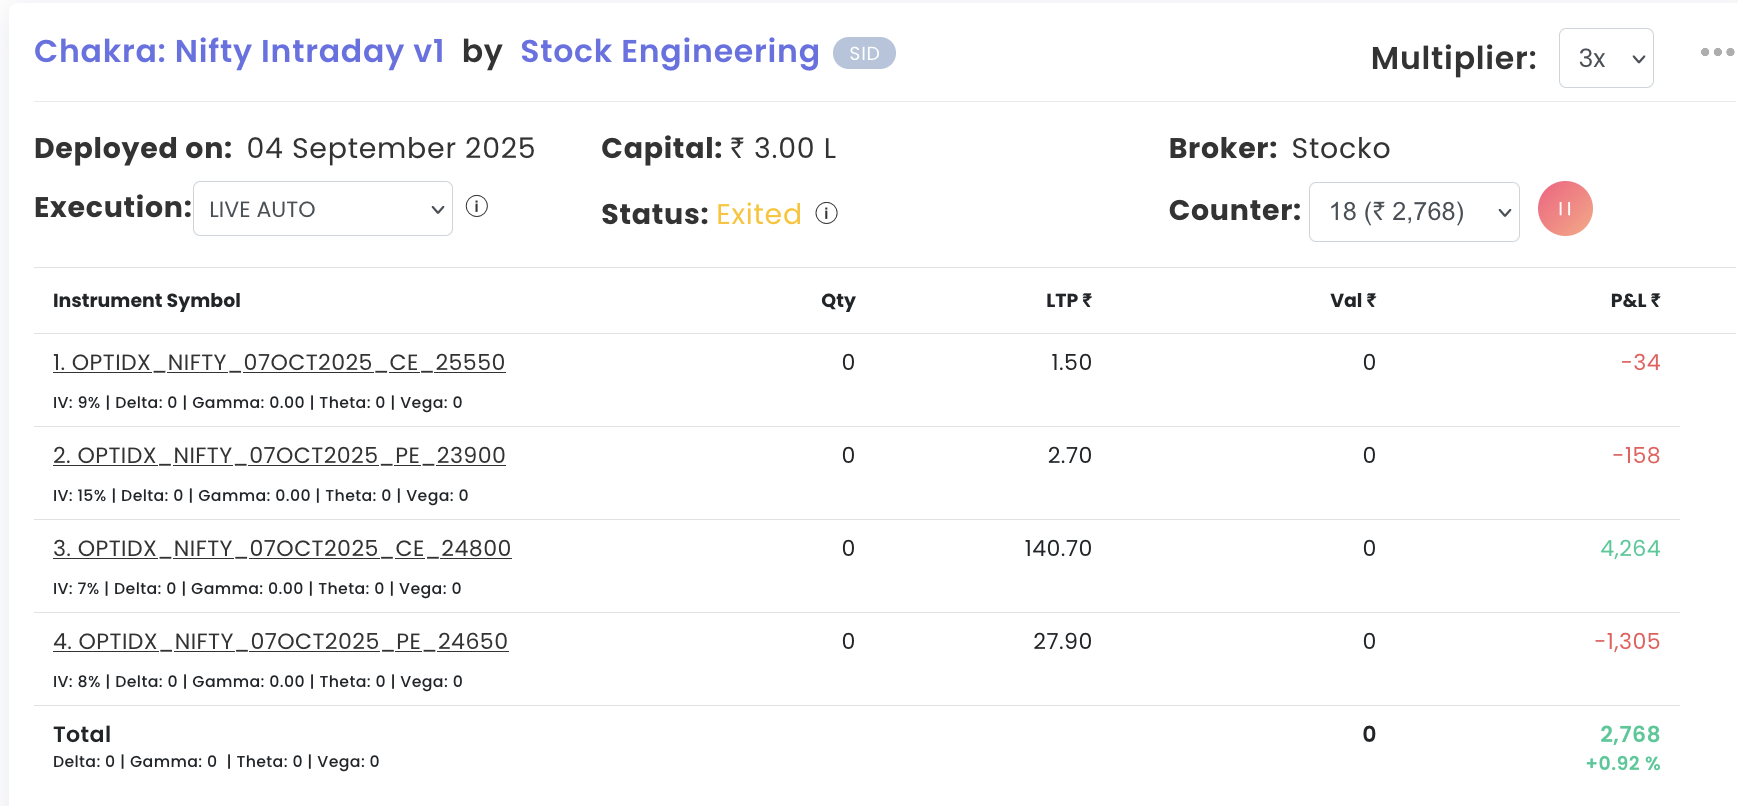Click the info icon beside Execution dropdown

pos(477,207)
